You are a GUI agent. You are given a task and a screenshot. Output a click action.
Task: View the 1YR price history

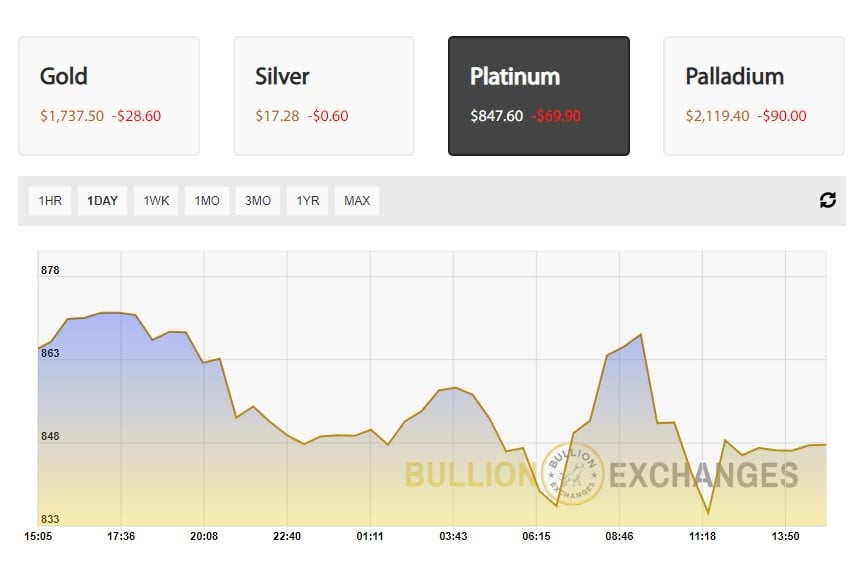tap(308, 201)
